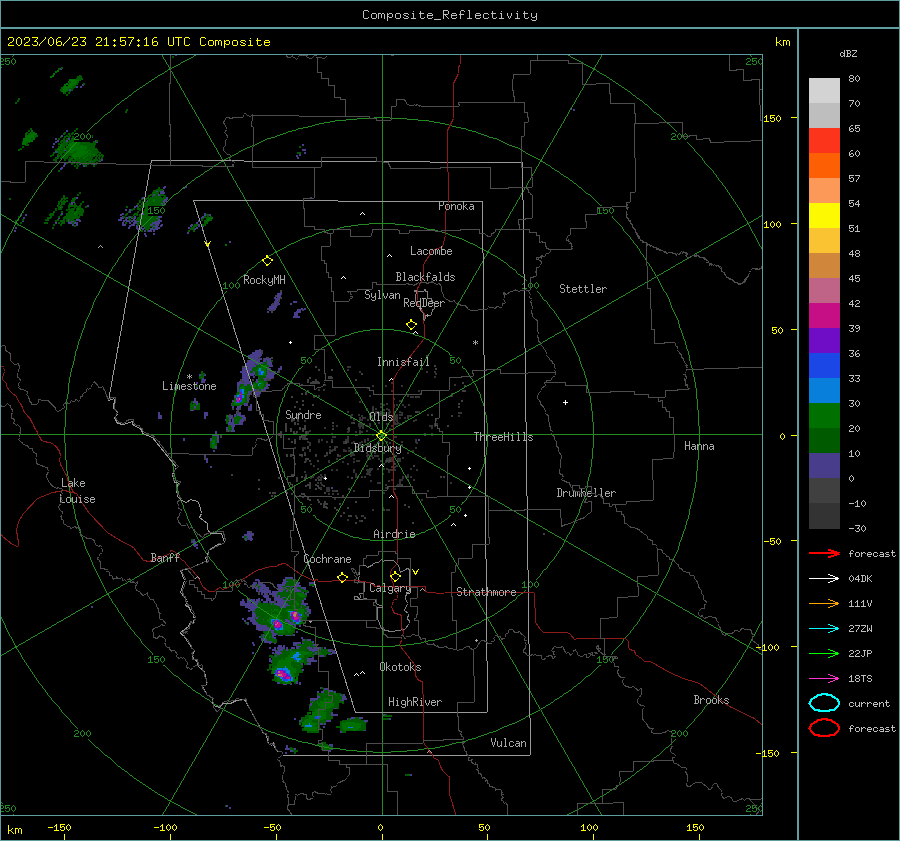Click the yellow diamond marker near RedDeer

(x=411, y=325)
